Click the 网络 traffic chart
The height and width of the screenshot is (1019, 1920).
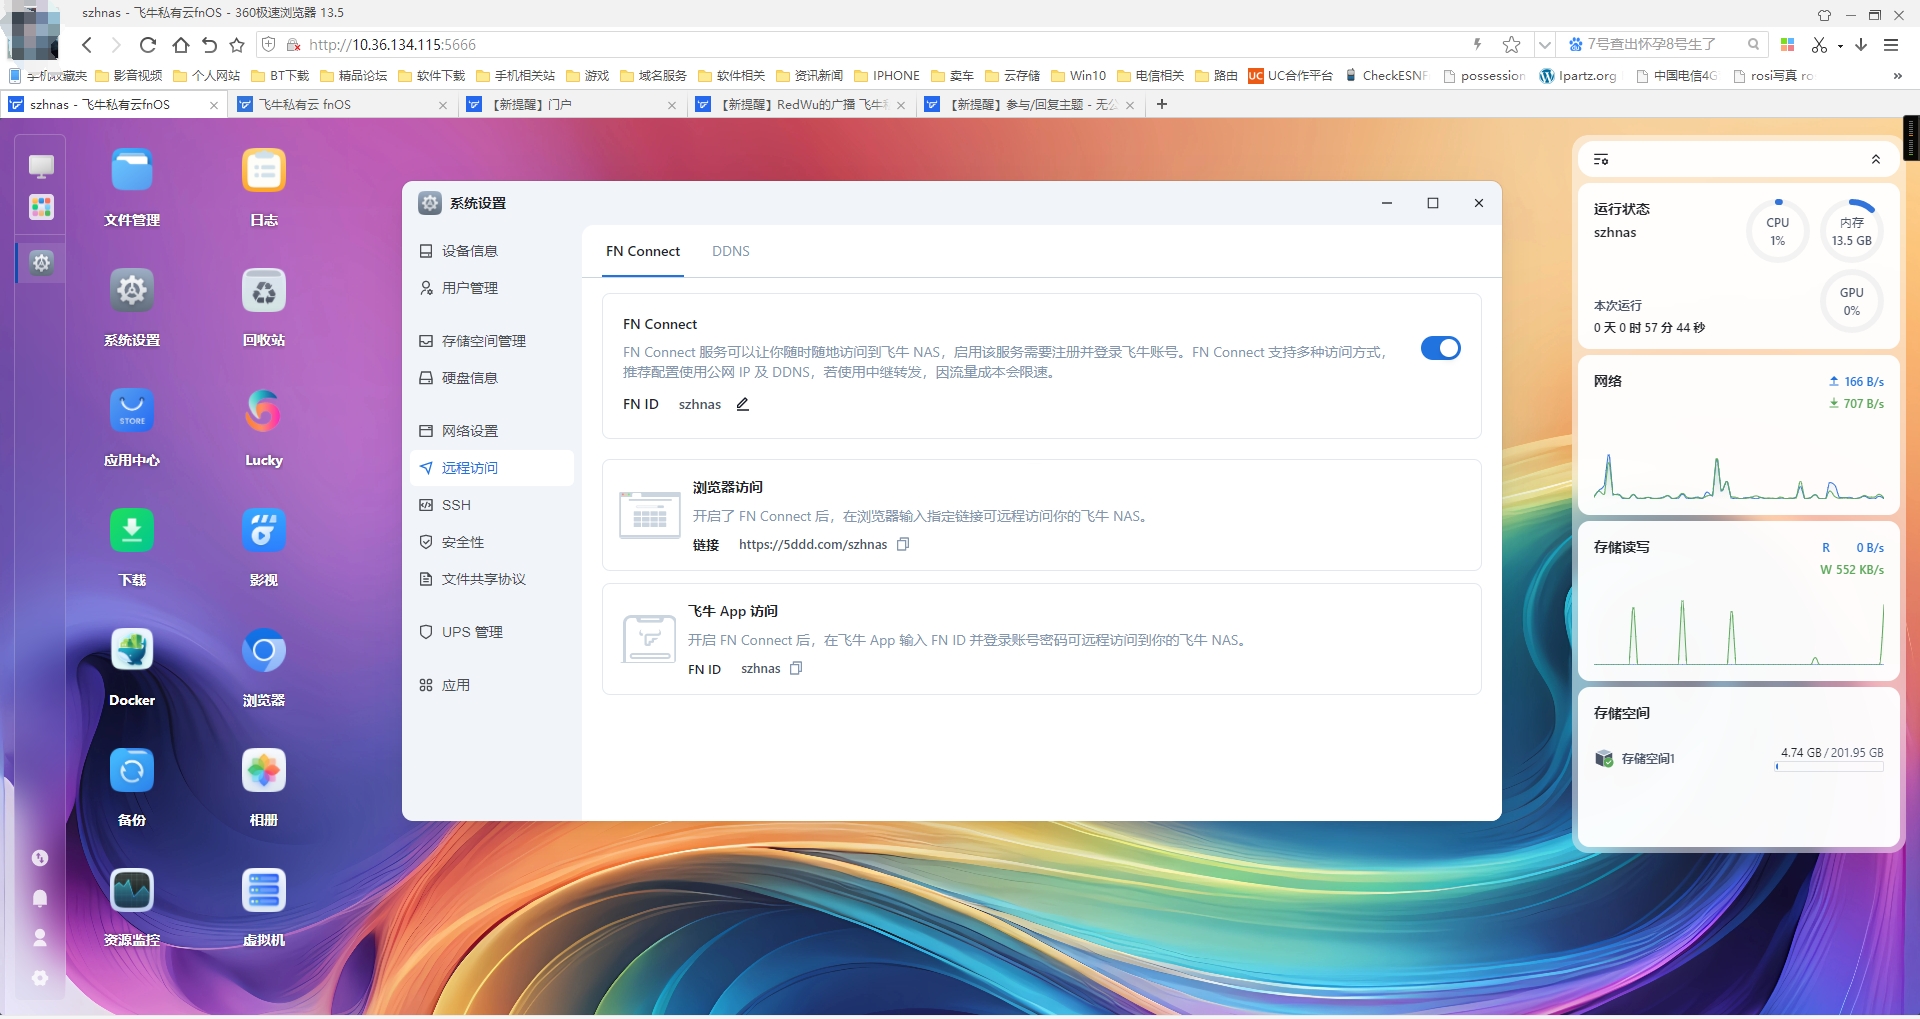point(1738,476)
